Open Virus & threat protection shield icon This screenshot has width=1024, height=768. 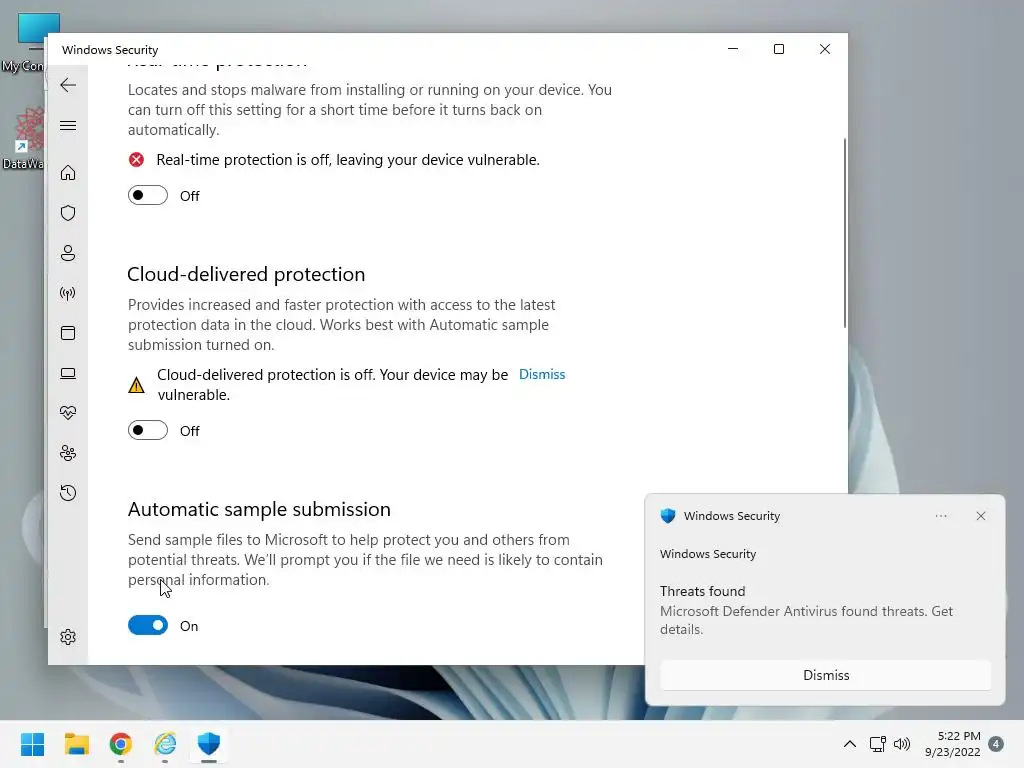(68, 213)
